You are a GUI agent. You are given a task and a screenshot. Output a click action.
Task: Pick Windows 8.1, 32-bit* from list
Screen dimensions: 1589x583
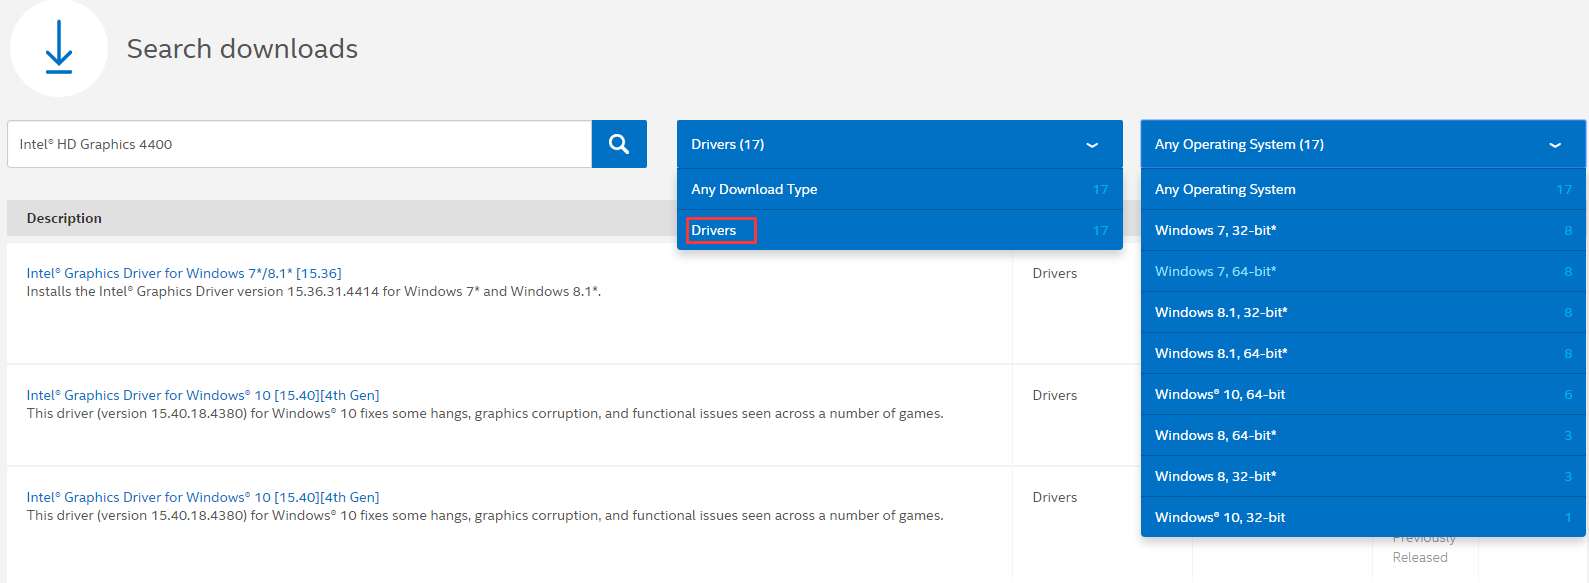coord(1221,312)
